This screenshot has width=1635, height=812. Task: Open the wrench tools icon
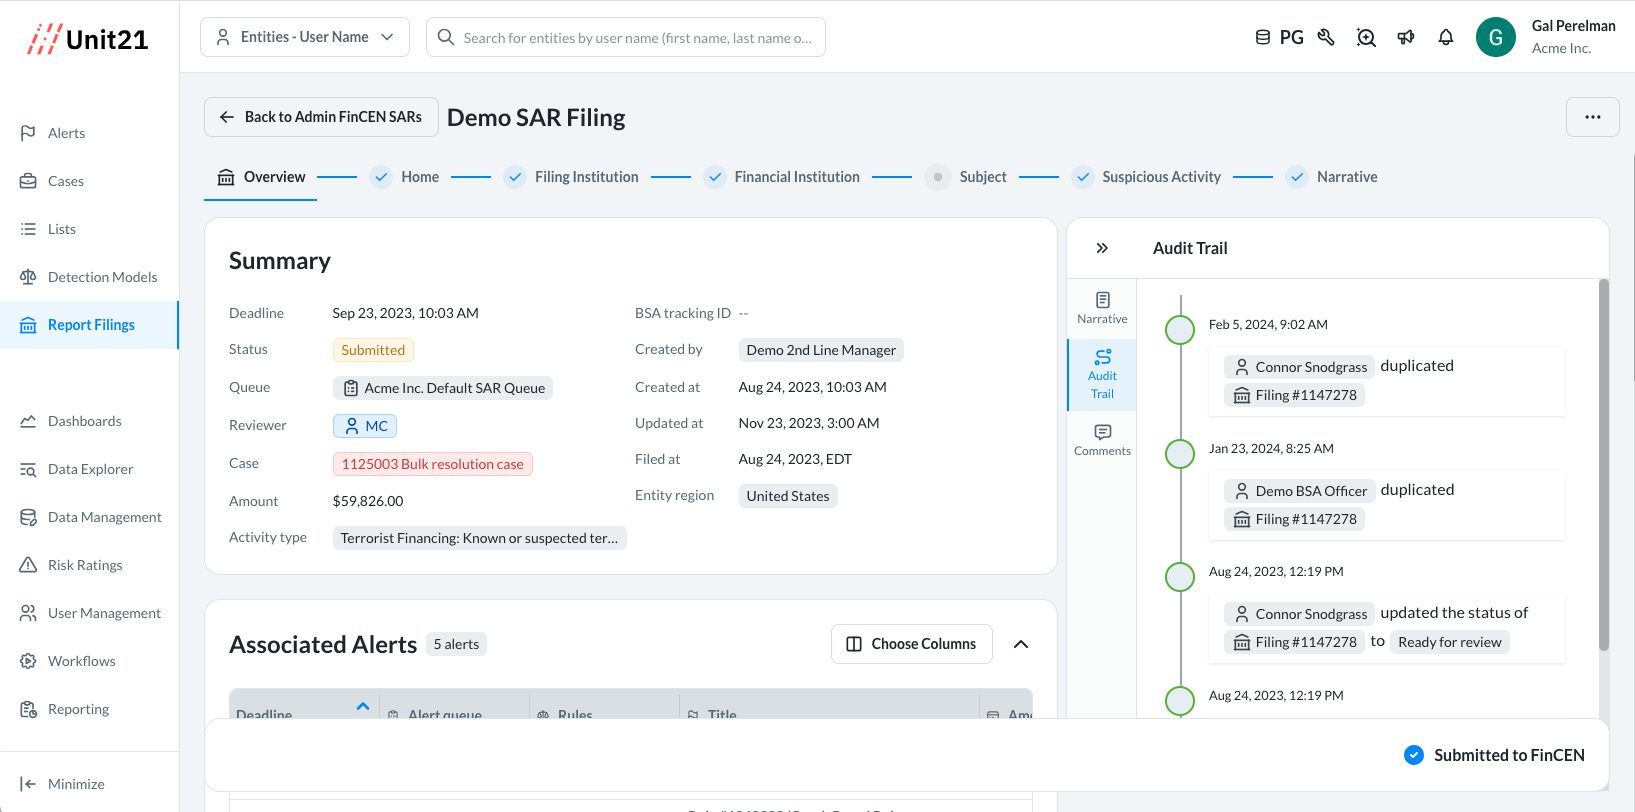[x=1326, y=38]
